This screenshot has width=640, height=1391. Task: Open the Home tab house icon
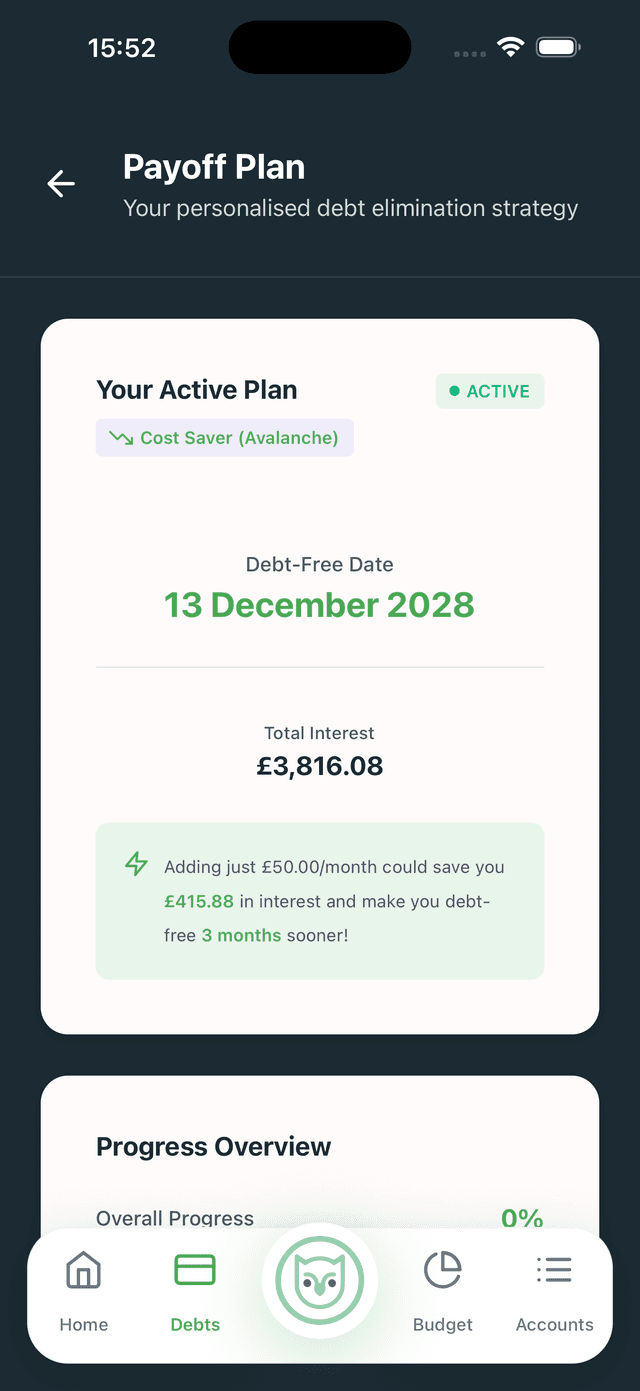tap(83, 1271)
